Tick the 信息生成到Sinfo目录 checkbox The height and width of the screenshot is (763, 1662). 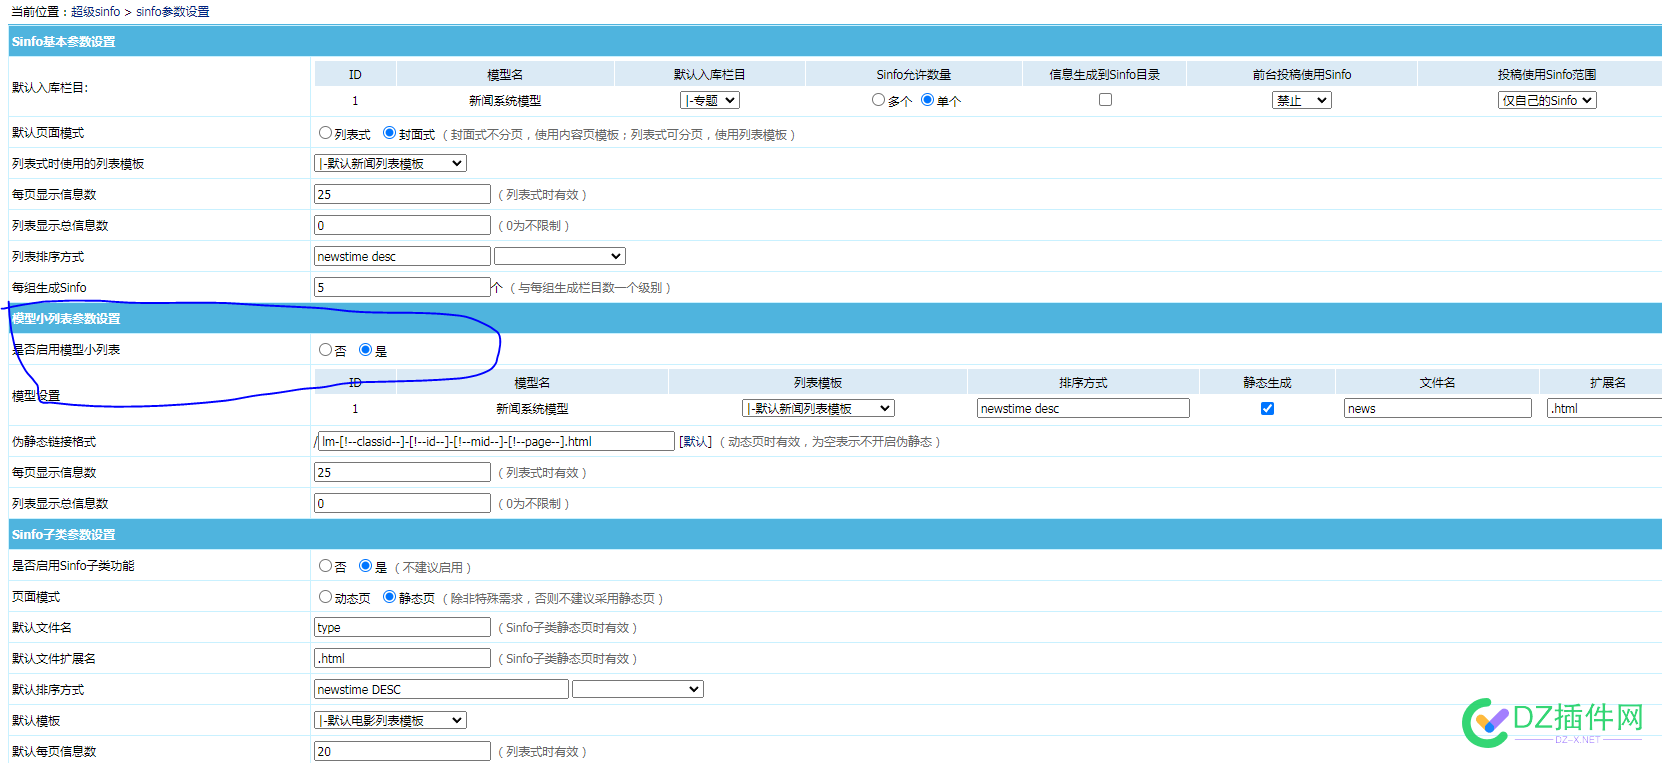[x=1105, y=100]
